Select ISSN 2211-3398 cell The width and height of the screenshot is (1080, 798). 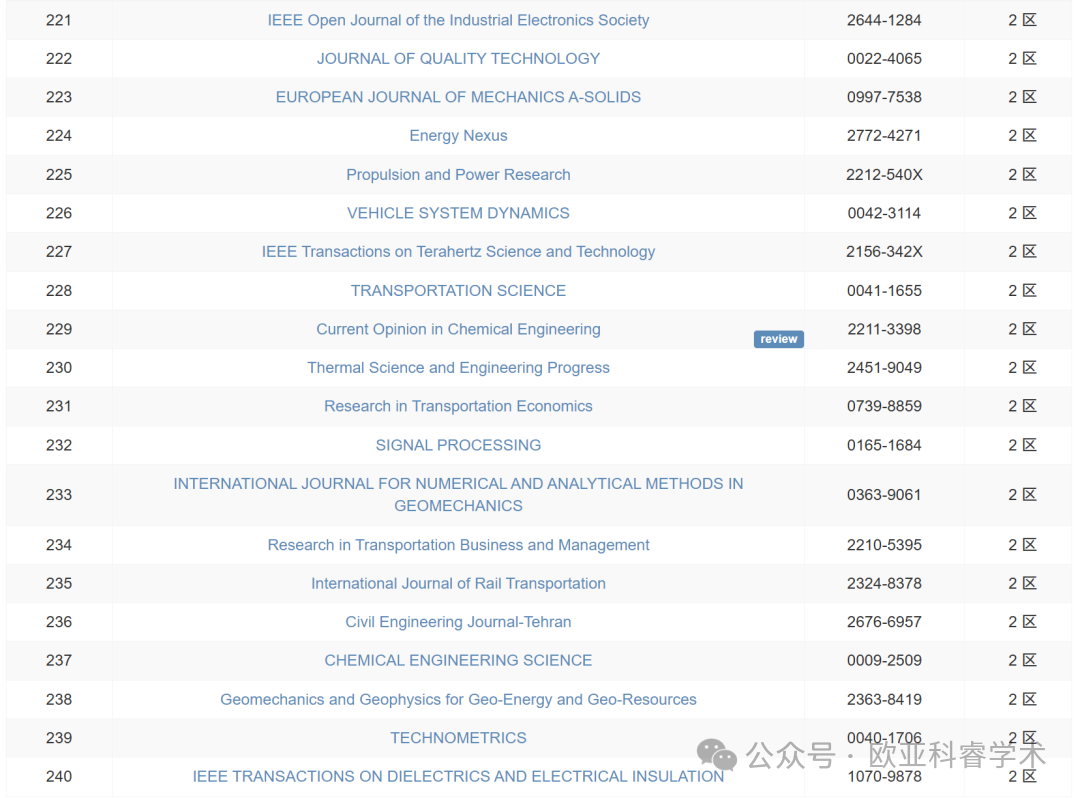(x=884, y=329)
